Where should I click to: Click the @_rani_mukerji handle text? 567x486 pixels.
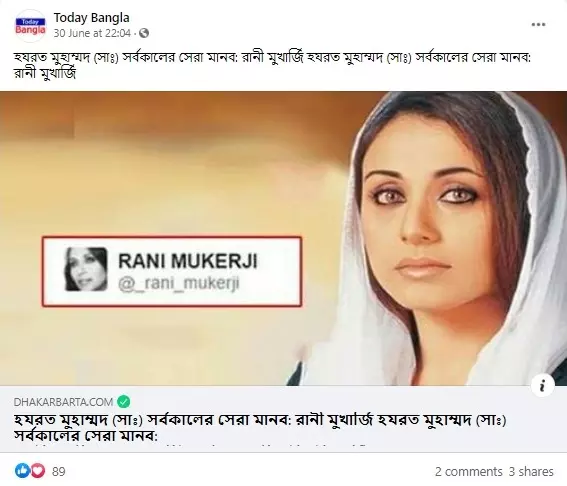click(179, 284)
